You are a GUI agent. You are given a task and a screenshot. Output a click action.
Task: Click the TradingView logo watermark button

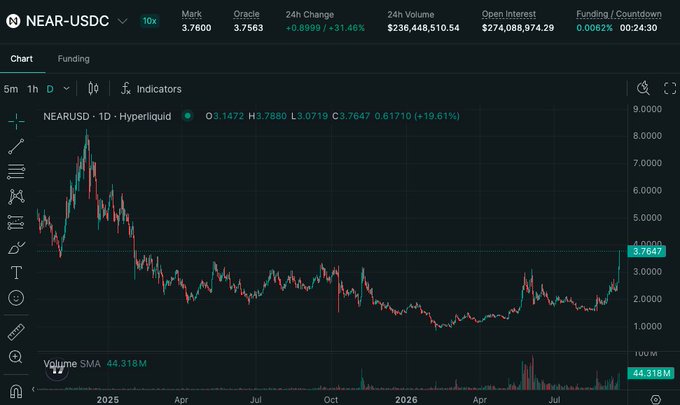[x=57, y=370]
